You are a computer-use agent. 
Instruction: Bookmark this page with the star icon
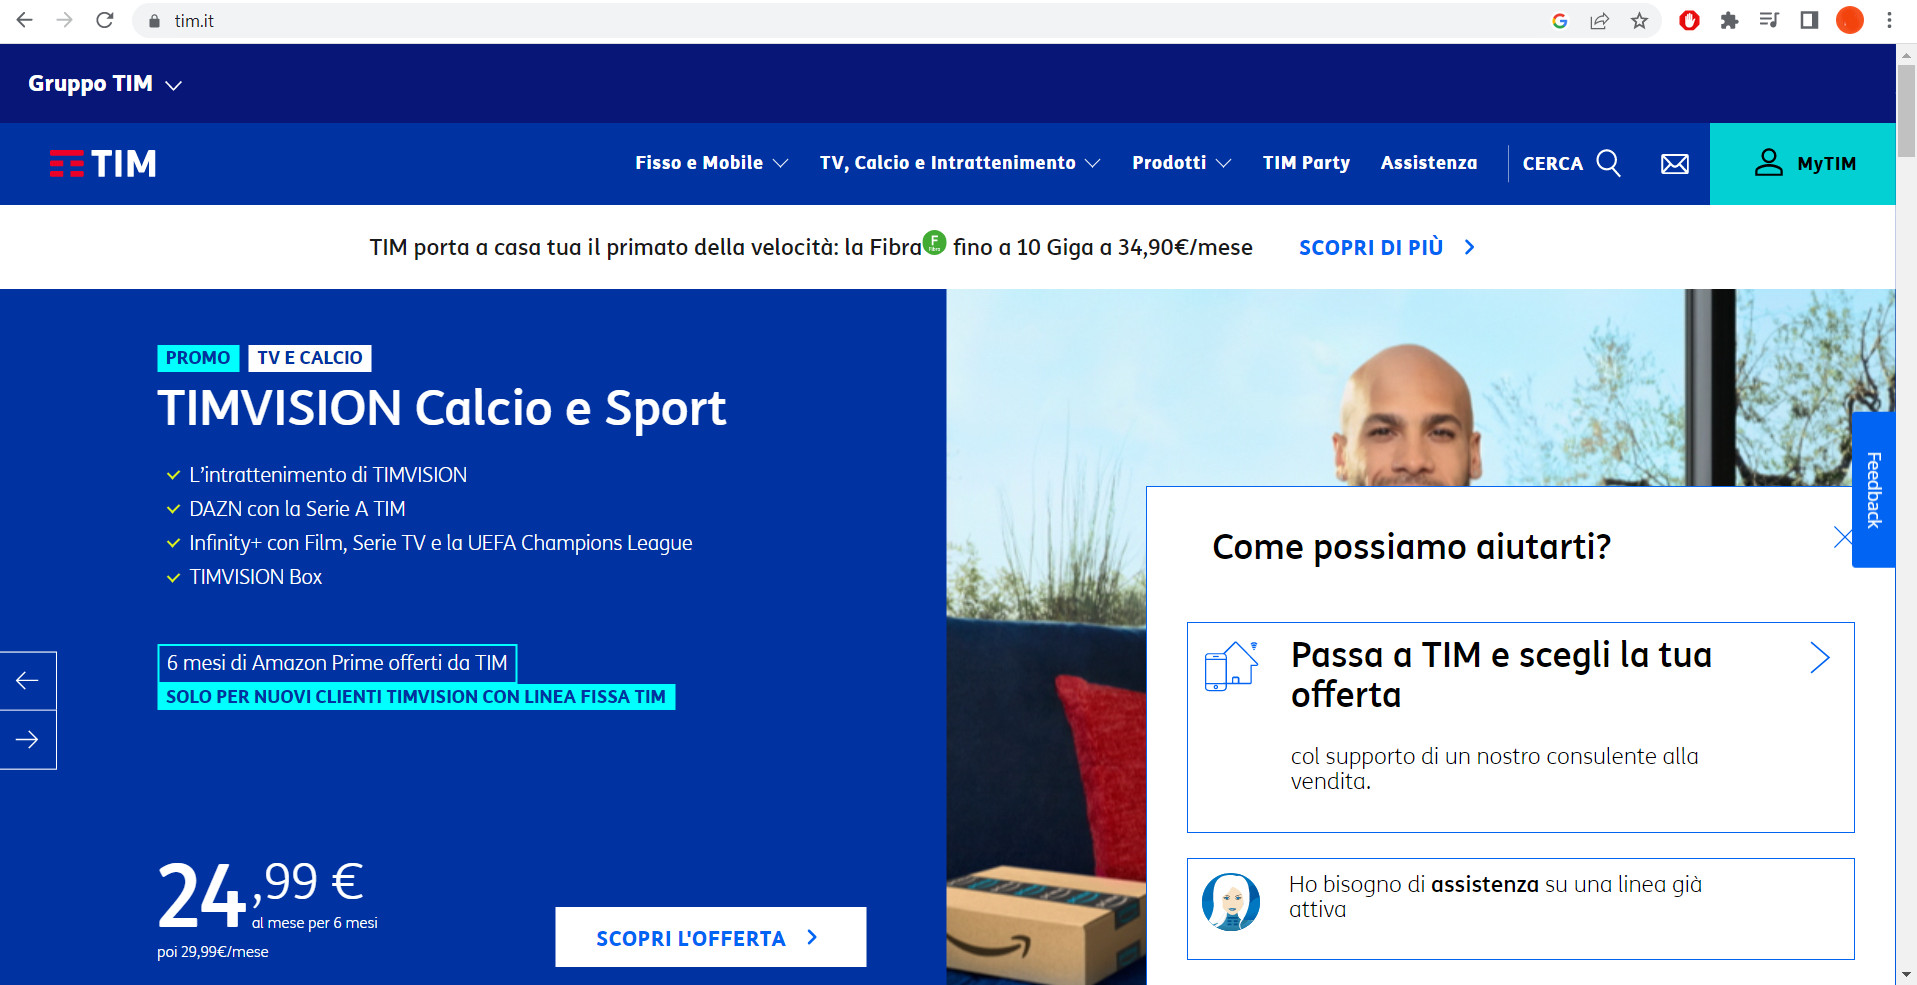1639,21
